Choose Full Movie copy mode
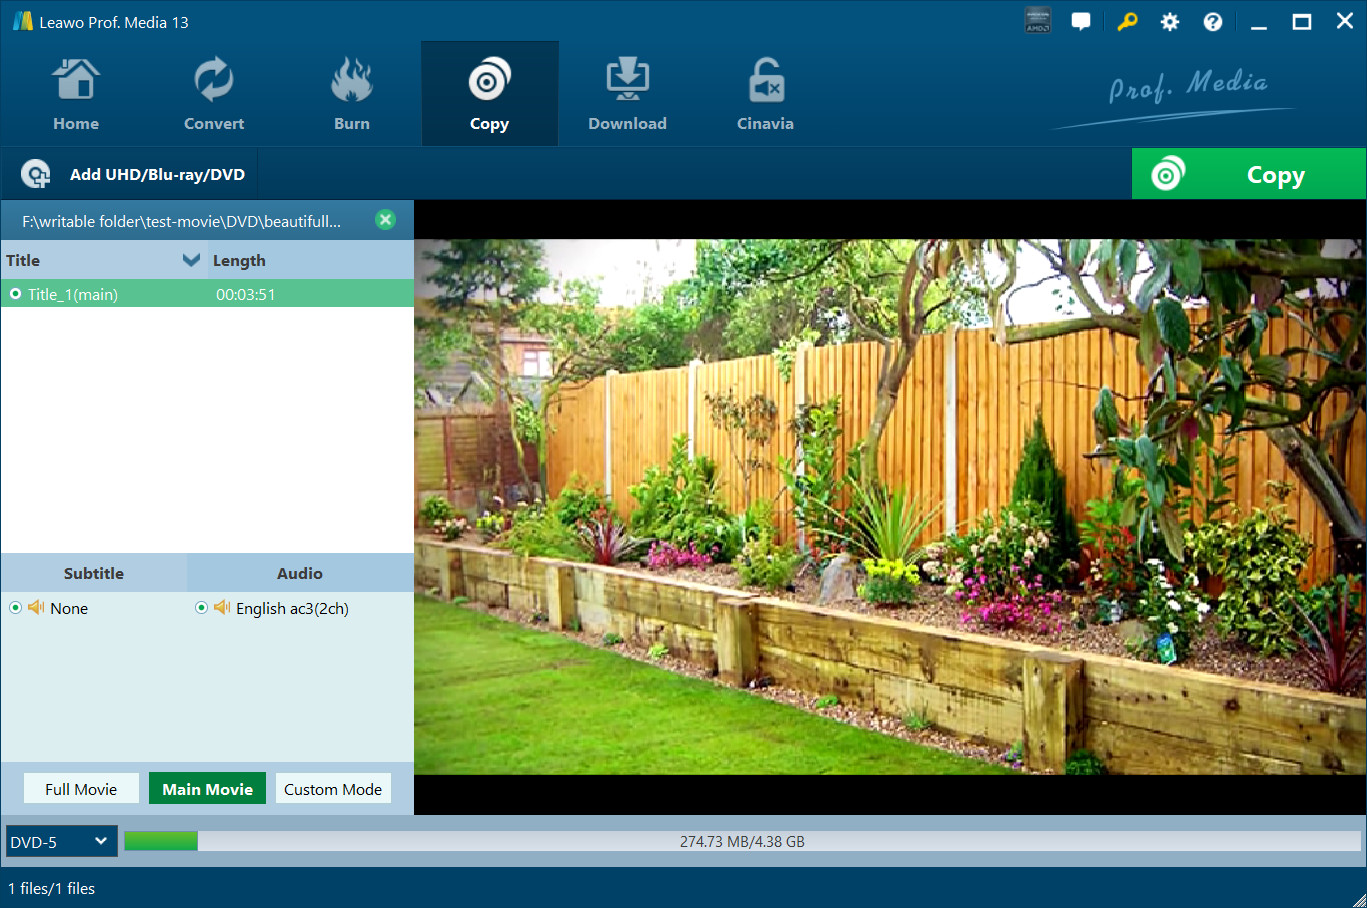This screenshot has height=908, width=1367. tap(81, 789)
